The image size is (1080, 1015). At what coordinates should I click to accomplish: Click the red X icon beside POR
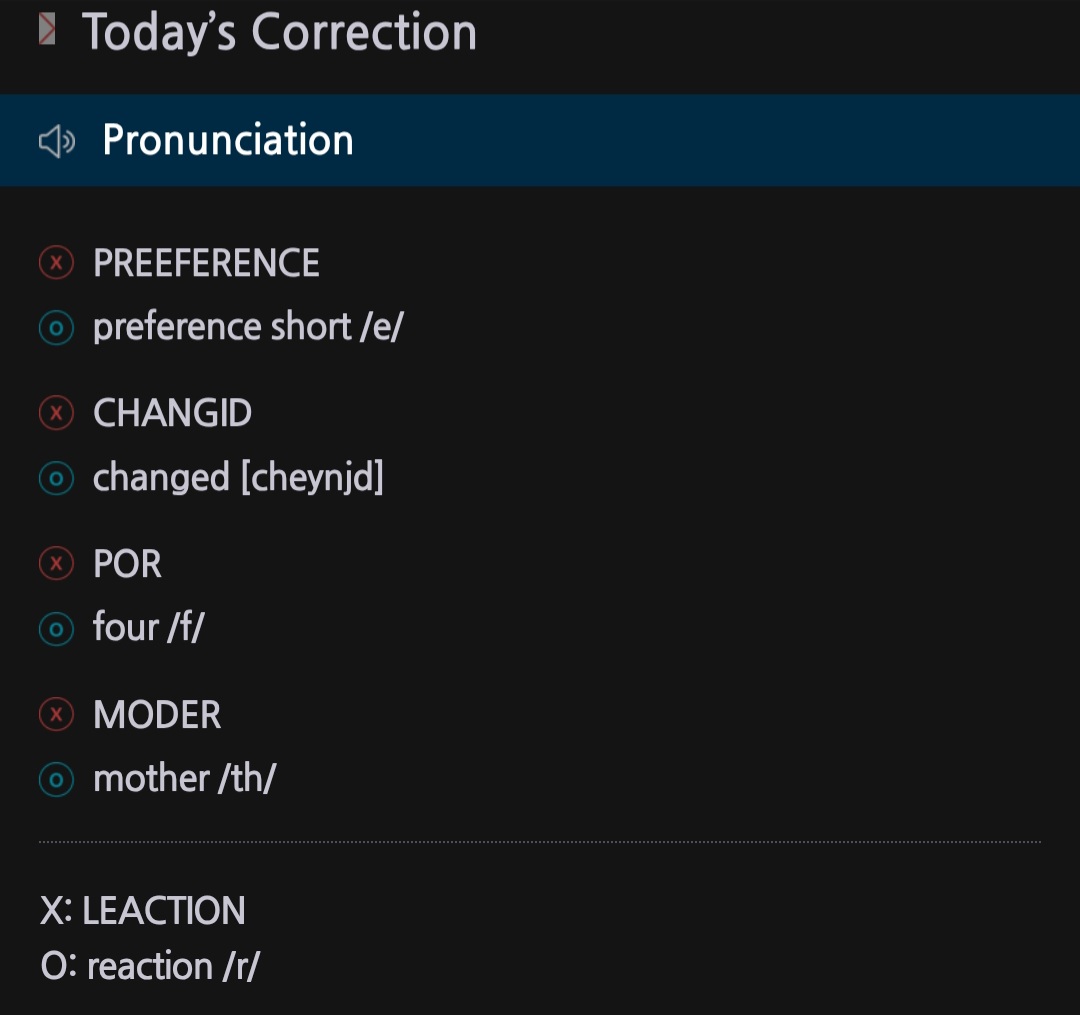[x=56, y=564]
